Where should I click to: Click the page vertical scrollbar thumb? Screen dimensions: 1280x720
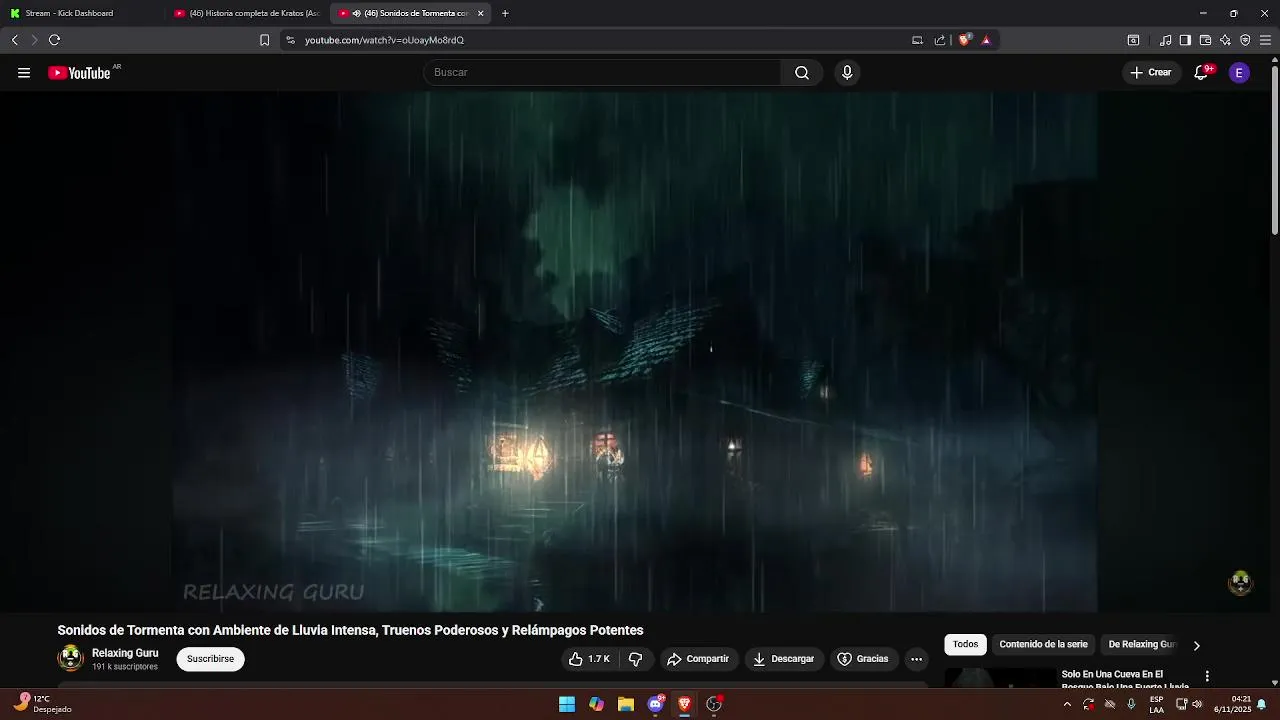[1274, 150]
